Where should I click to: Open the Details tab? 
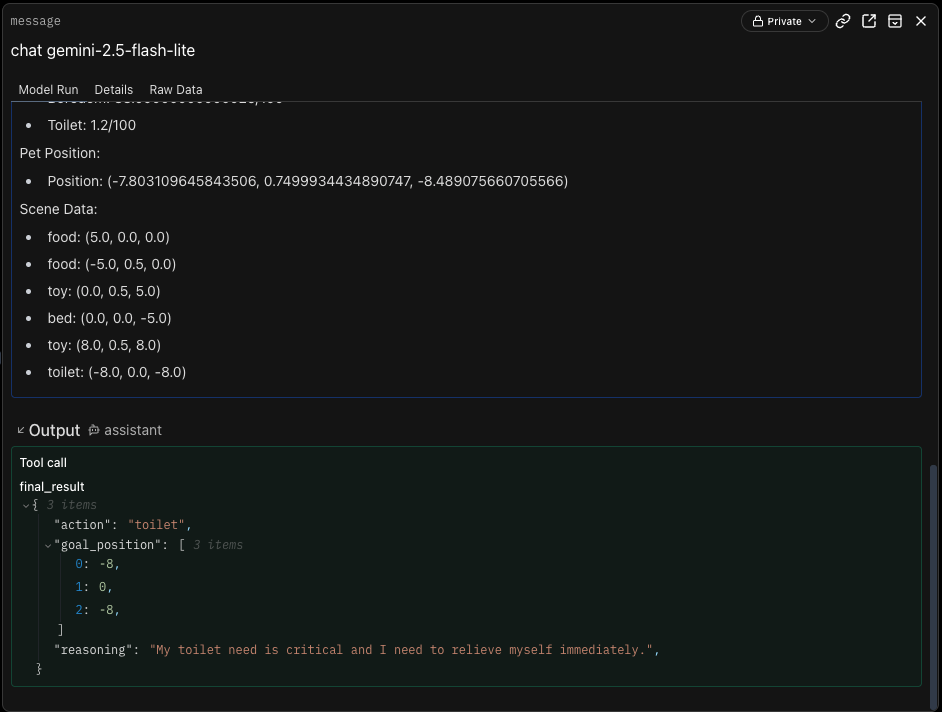(x=113, y=89)
